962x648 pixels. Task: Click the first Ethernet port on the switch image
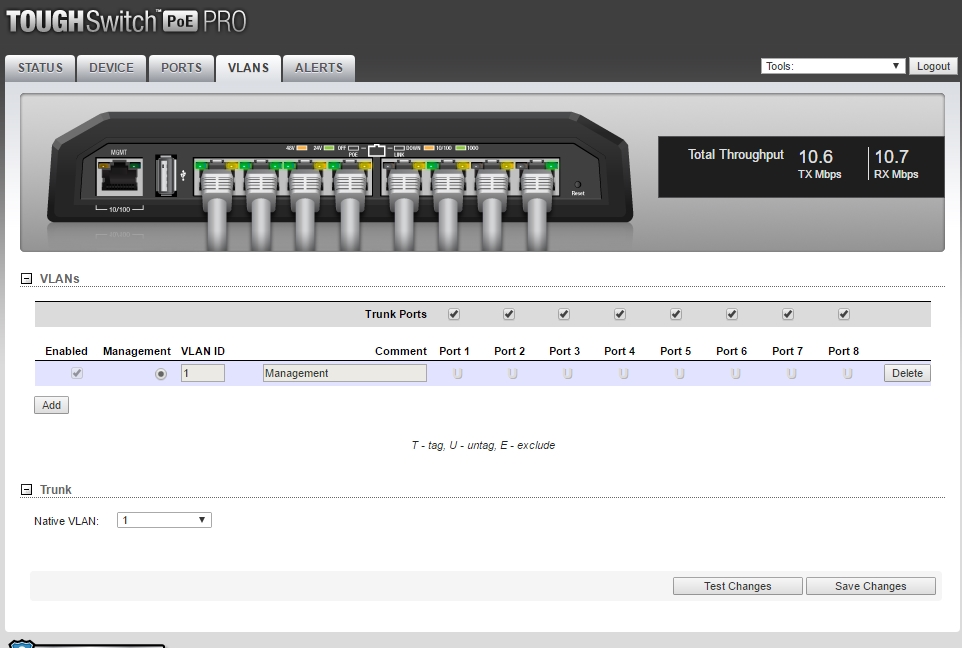click(x=214, y=180)
